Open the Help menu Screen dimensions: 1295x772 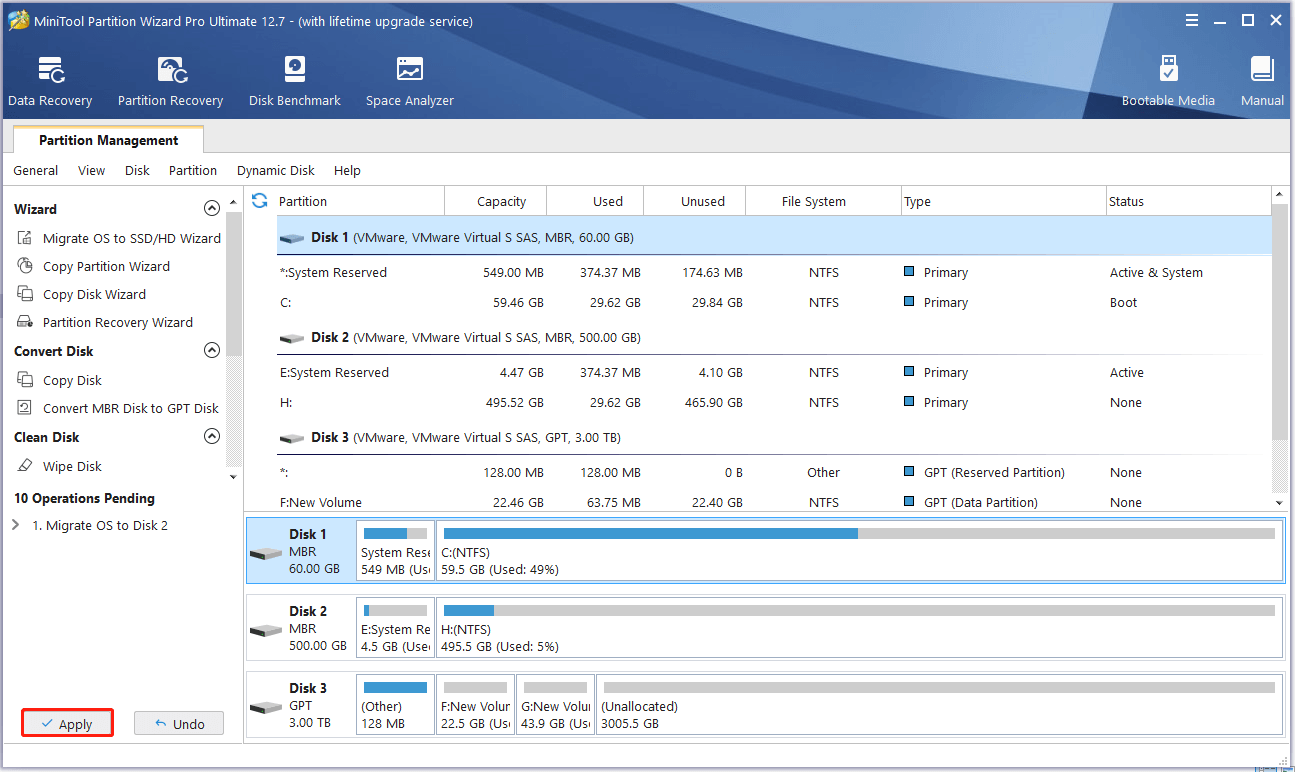pos(347,170)
